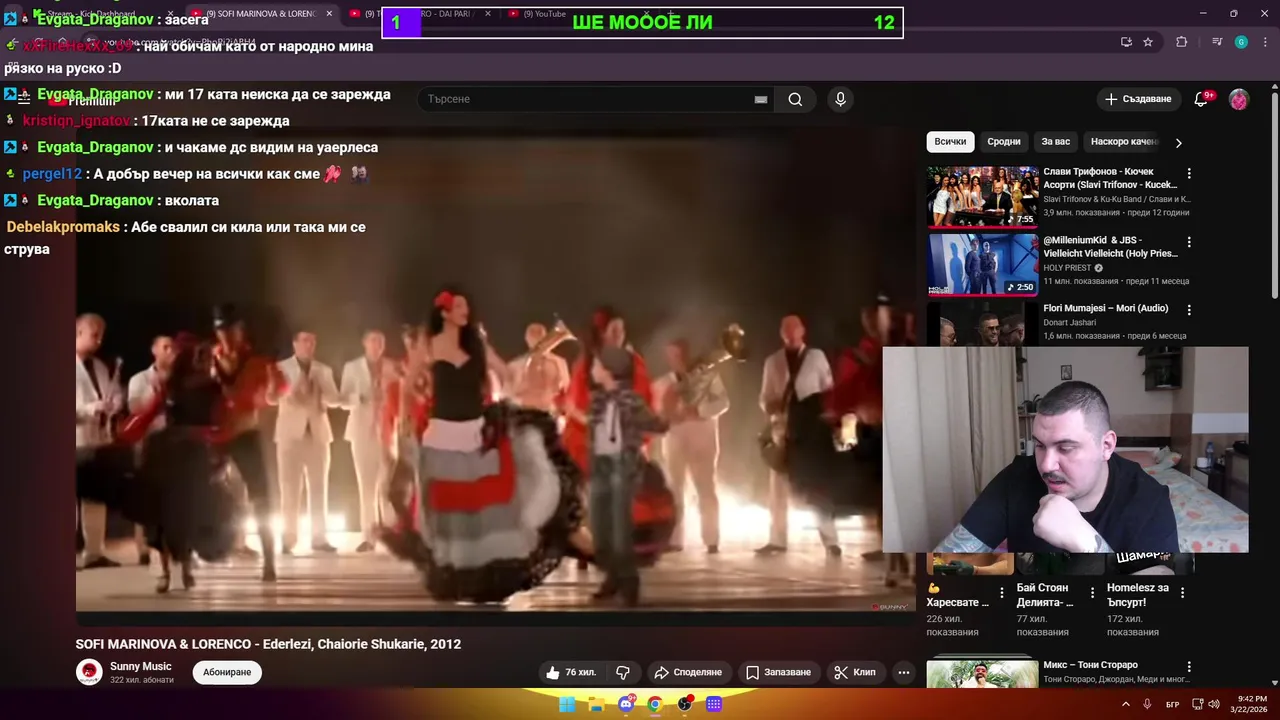Click the Абониране subscribe button

pyautogui.click(x=227, y=672)
